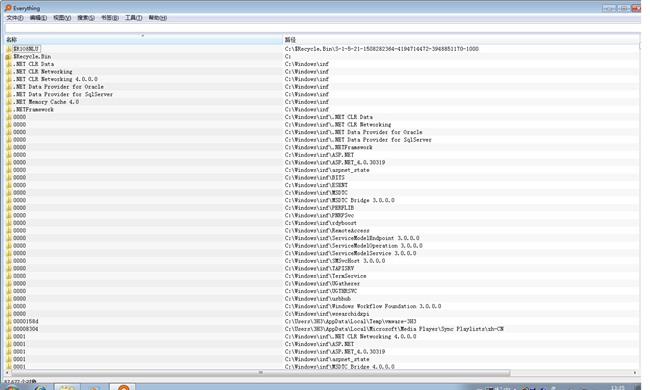Screen dimensions: 650x390
Task: Select the .NET Data Provider for Oracle name
Action: point(58,87)
